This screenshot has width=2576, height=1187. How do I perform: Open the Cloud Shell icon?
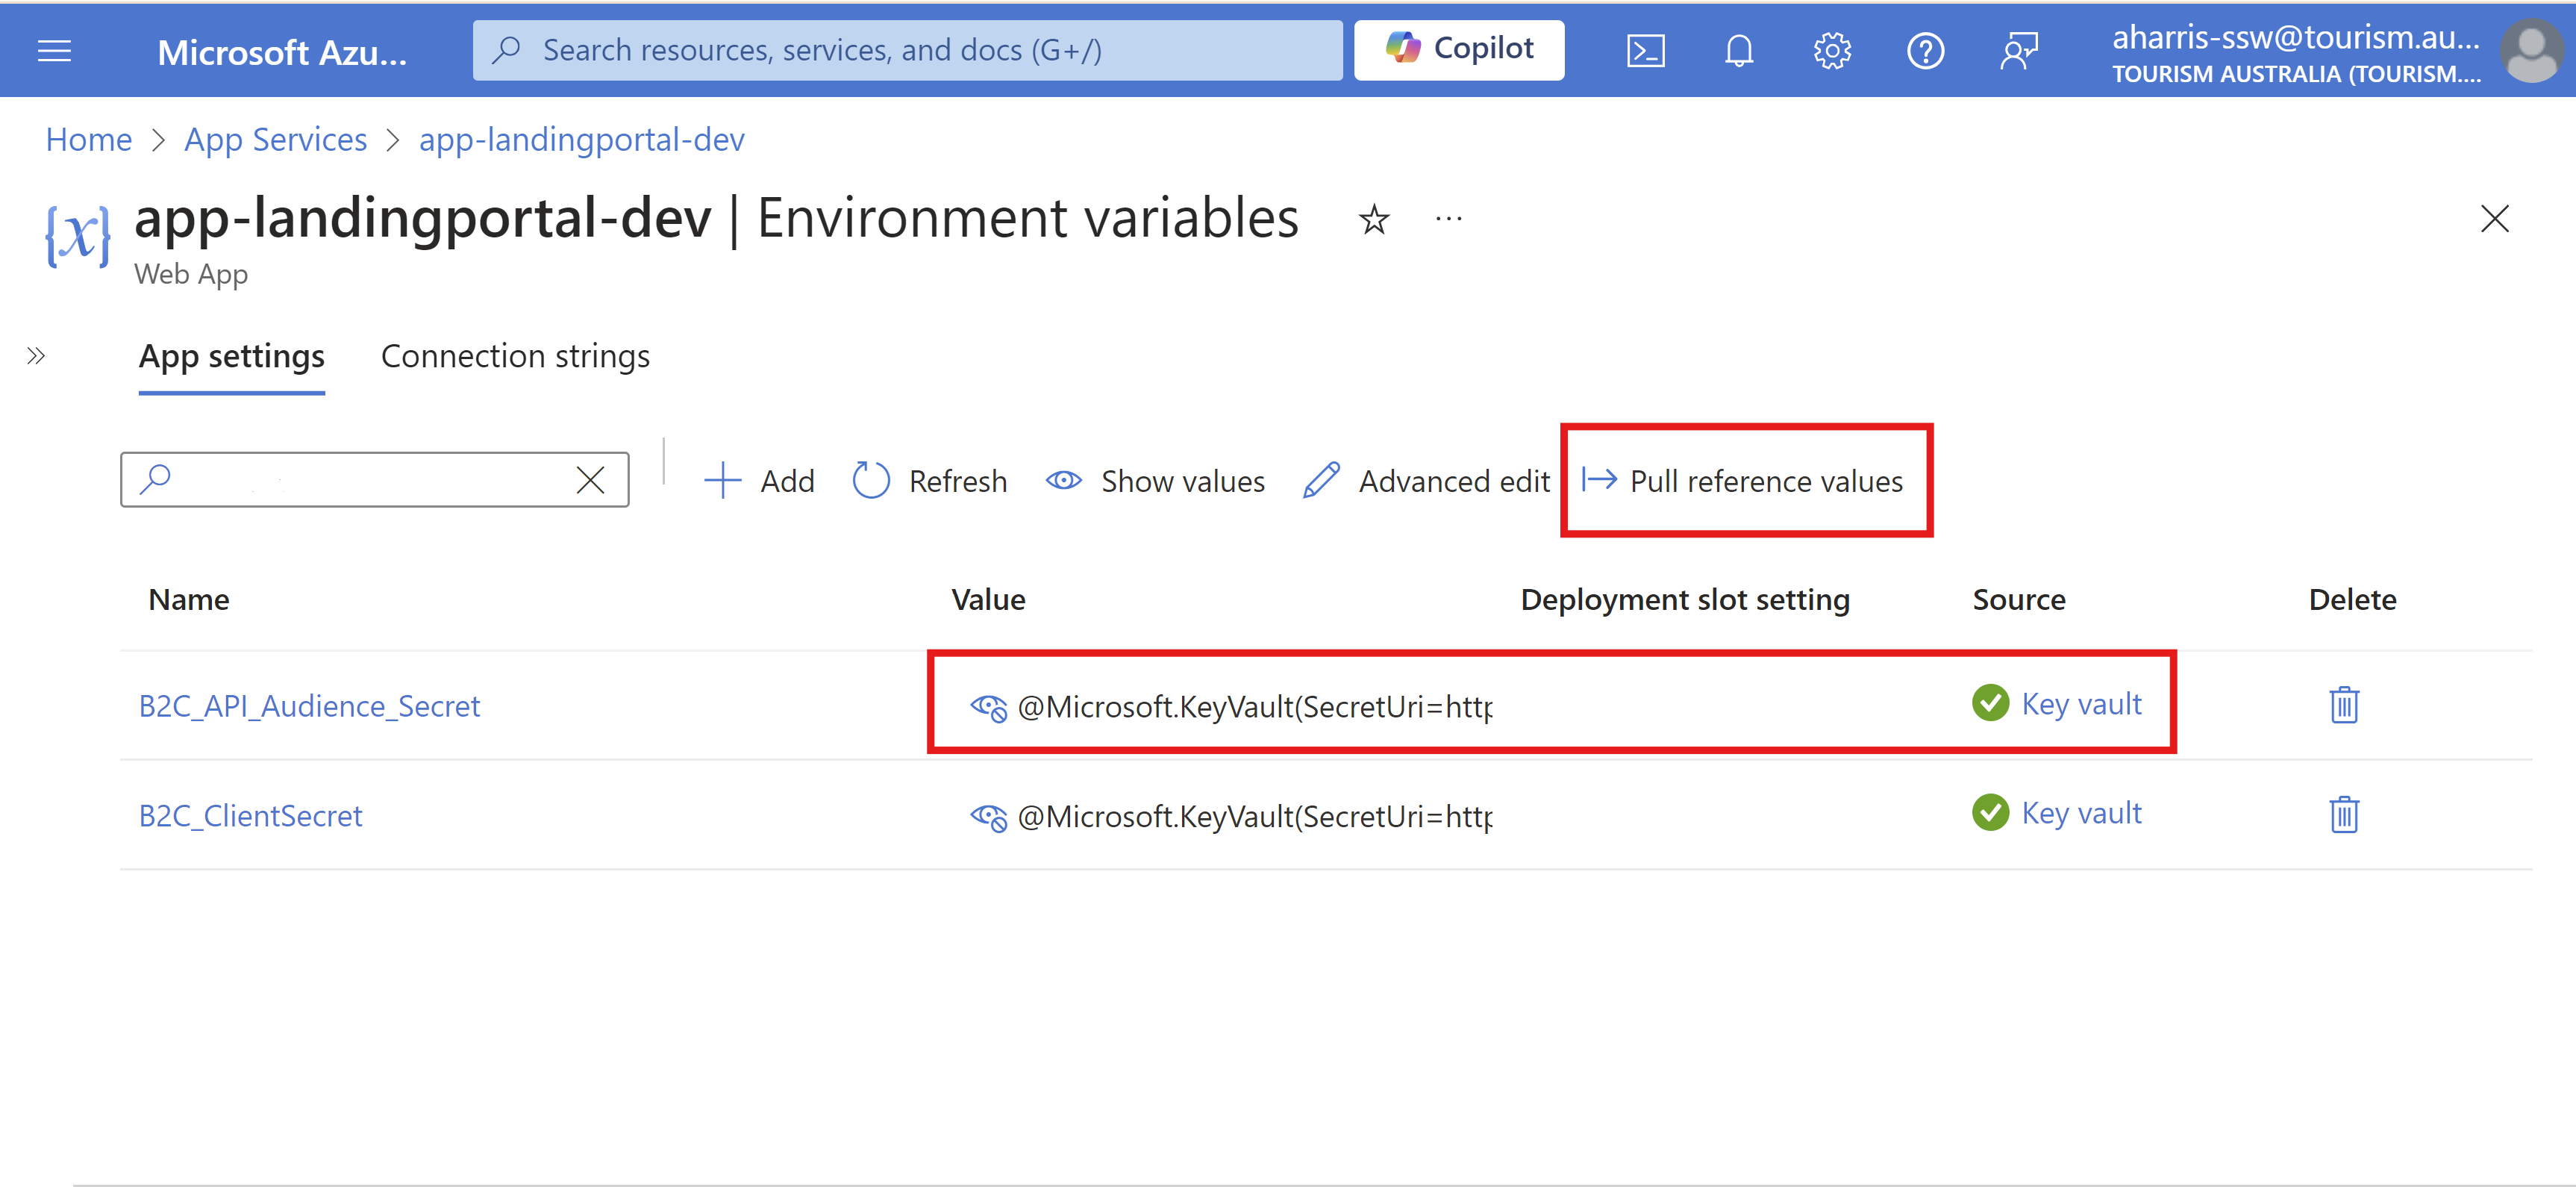1645,50
